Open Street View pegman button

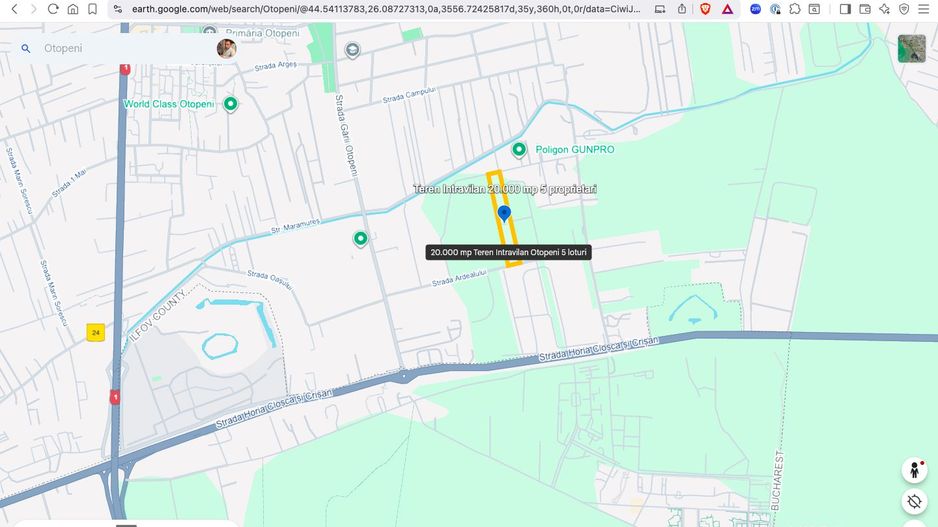pos(914,470)
